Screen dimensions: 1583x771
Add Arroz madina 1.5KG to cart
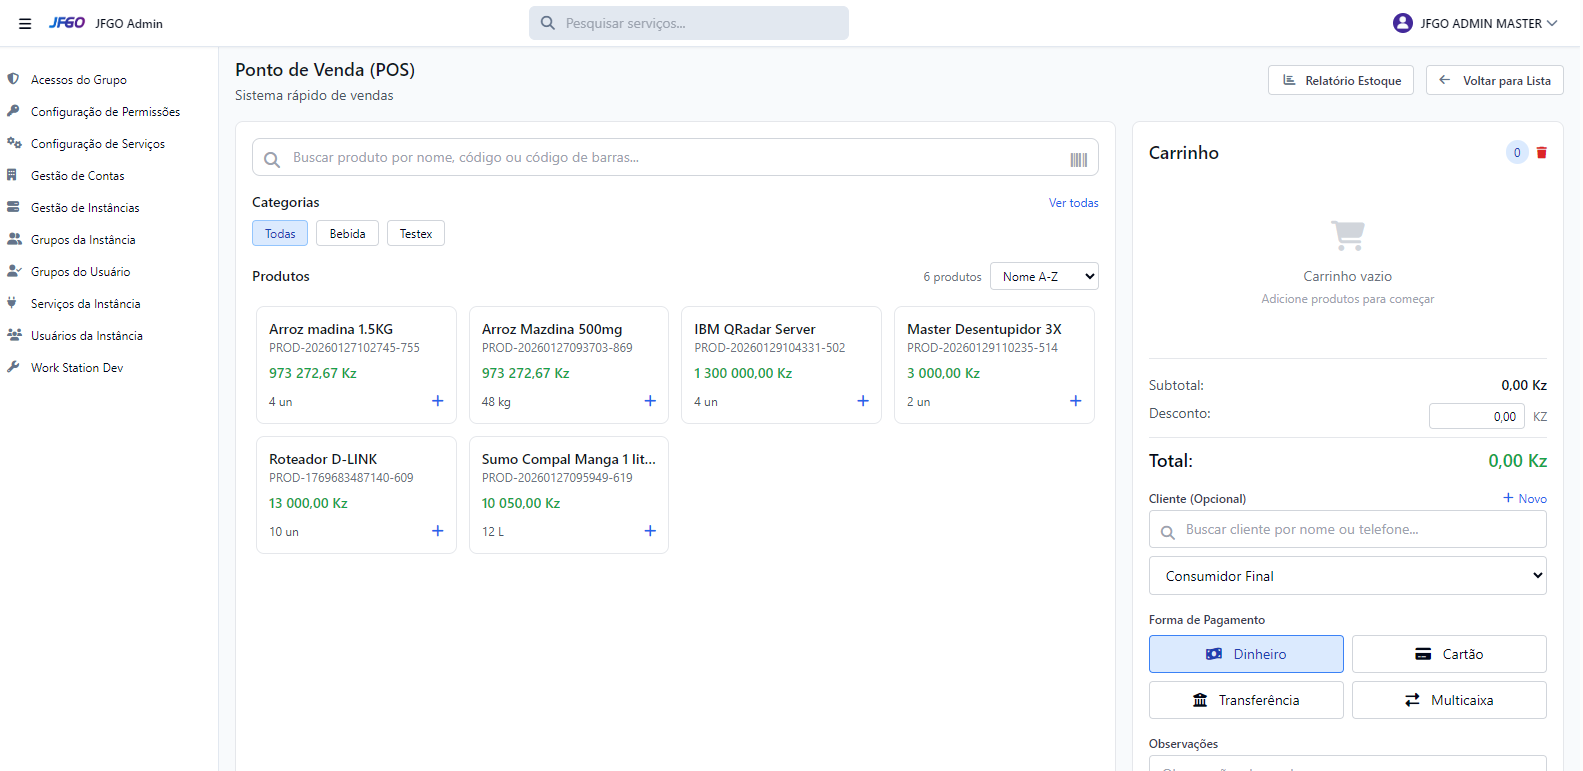coord(437,401)
